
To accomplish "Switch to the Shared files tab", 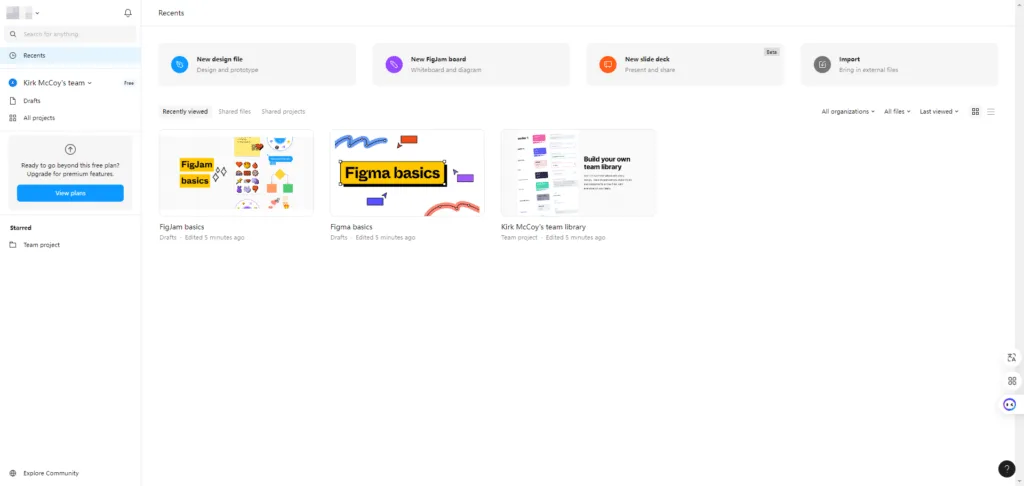I will pyautogui.click(x=234, y=111).
